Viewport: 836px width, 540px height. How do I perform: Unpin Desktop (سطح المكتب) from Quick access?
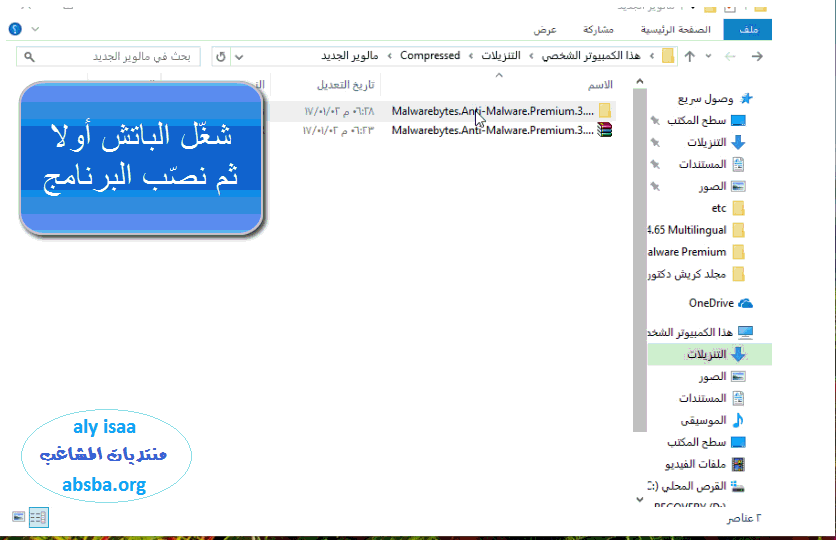click(654, 120)
